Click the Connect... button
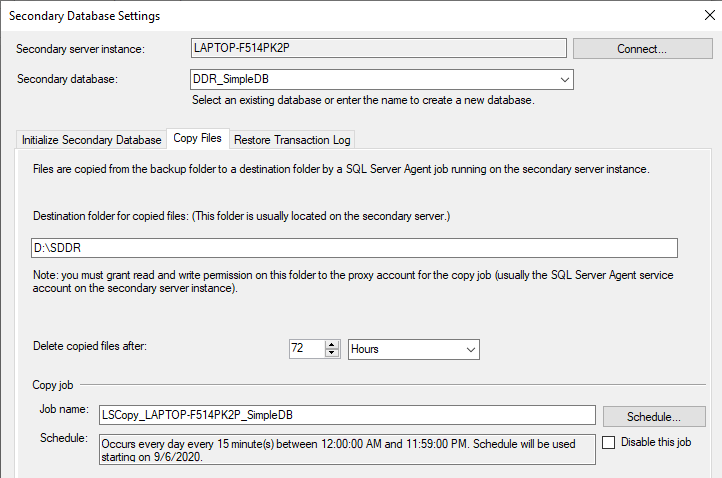 639,48
